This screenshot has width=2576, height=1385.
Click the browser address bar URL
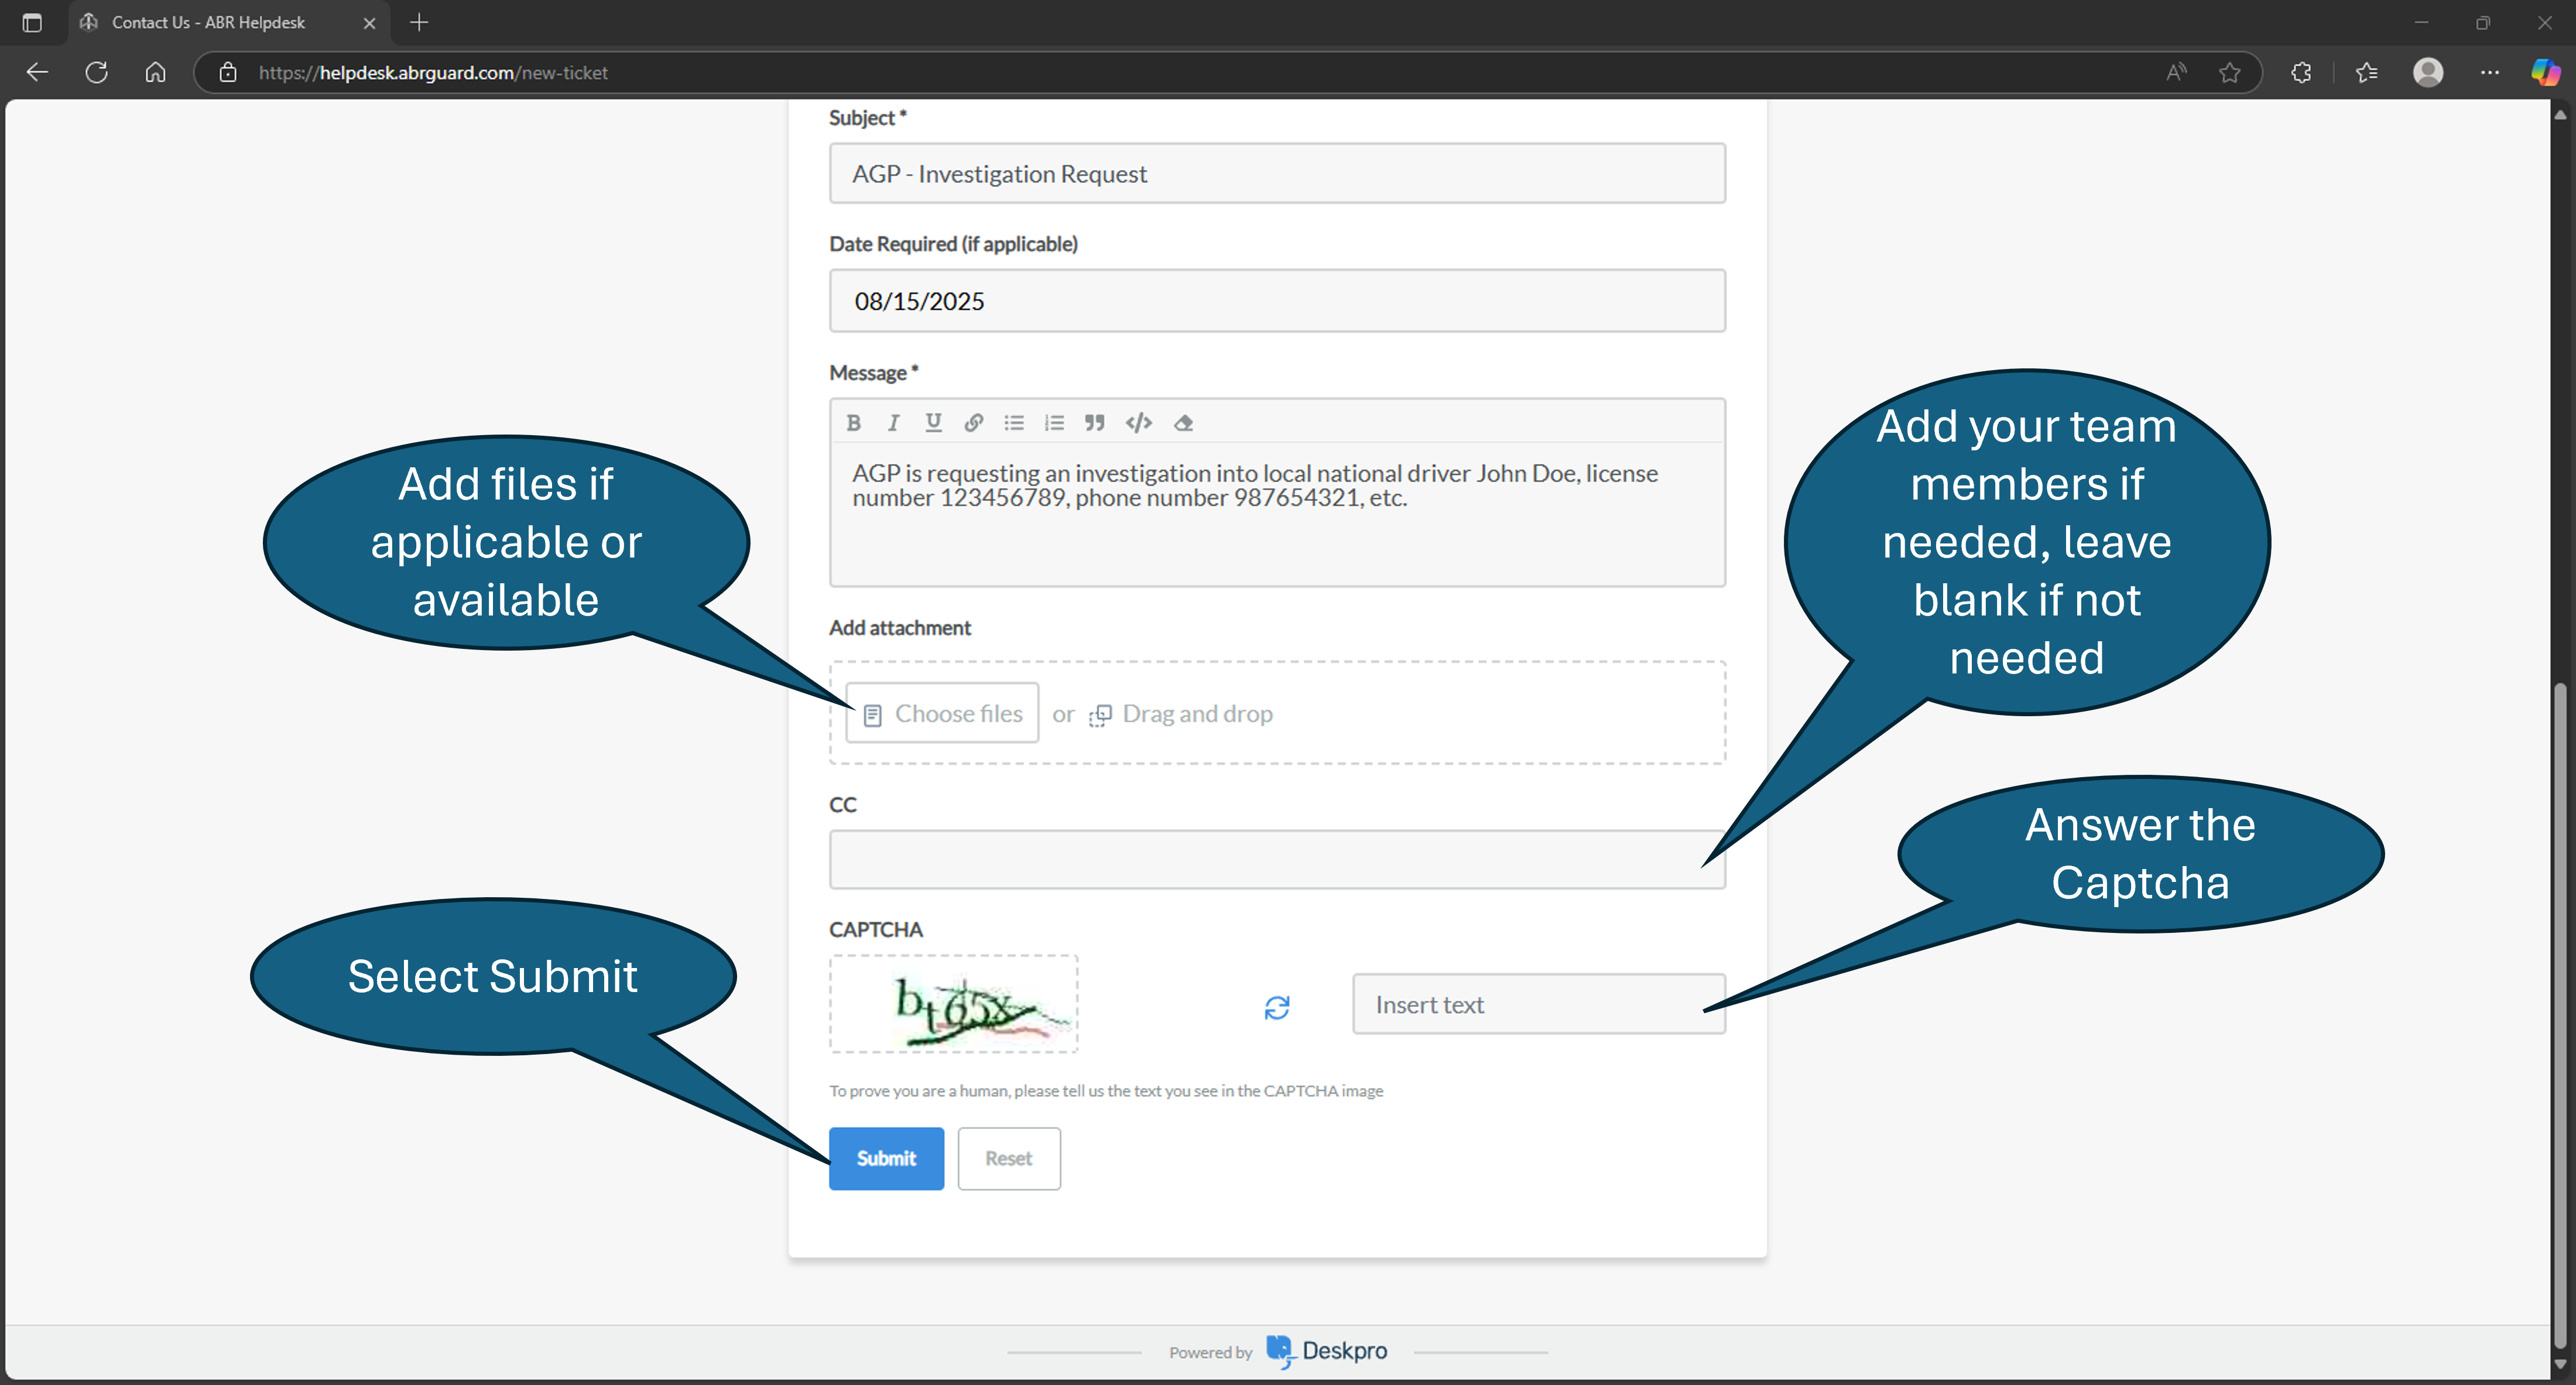point(433,72)
